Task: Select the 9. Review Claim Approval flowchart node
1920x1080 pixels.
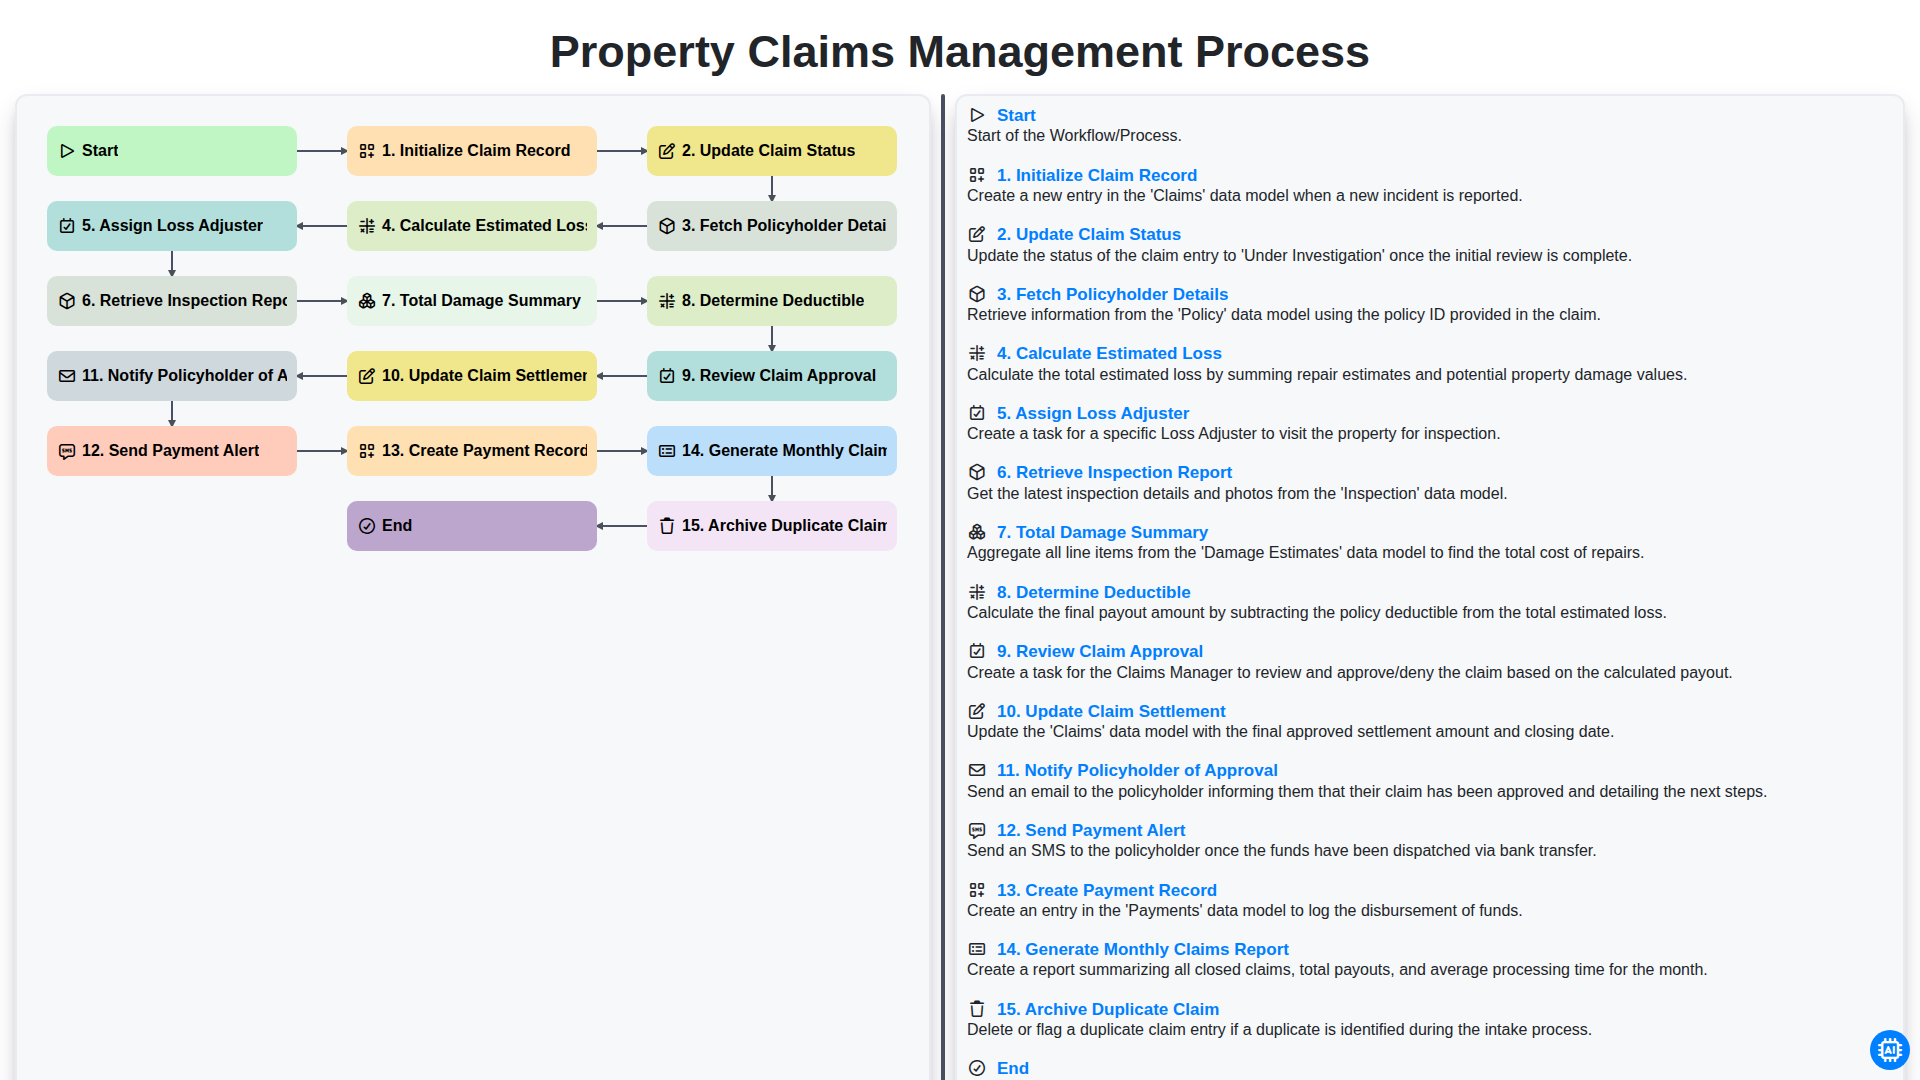Action: pyautogui.click(x=772, y=376)
